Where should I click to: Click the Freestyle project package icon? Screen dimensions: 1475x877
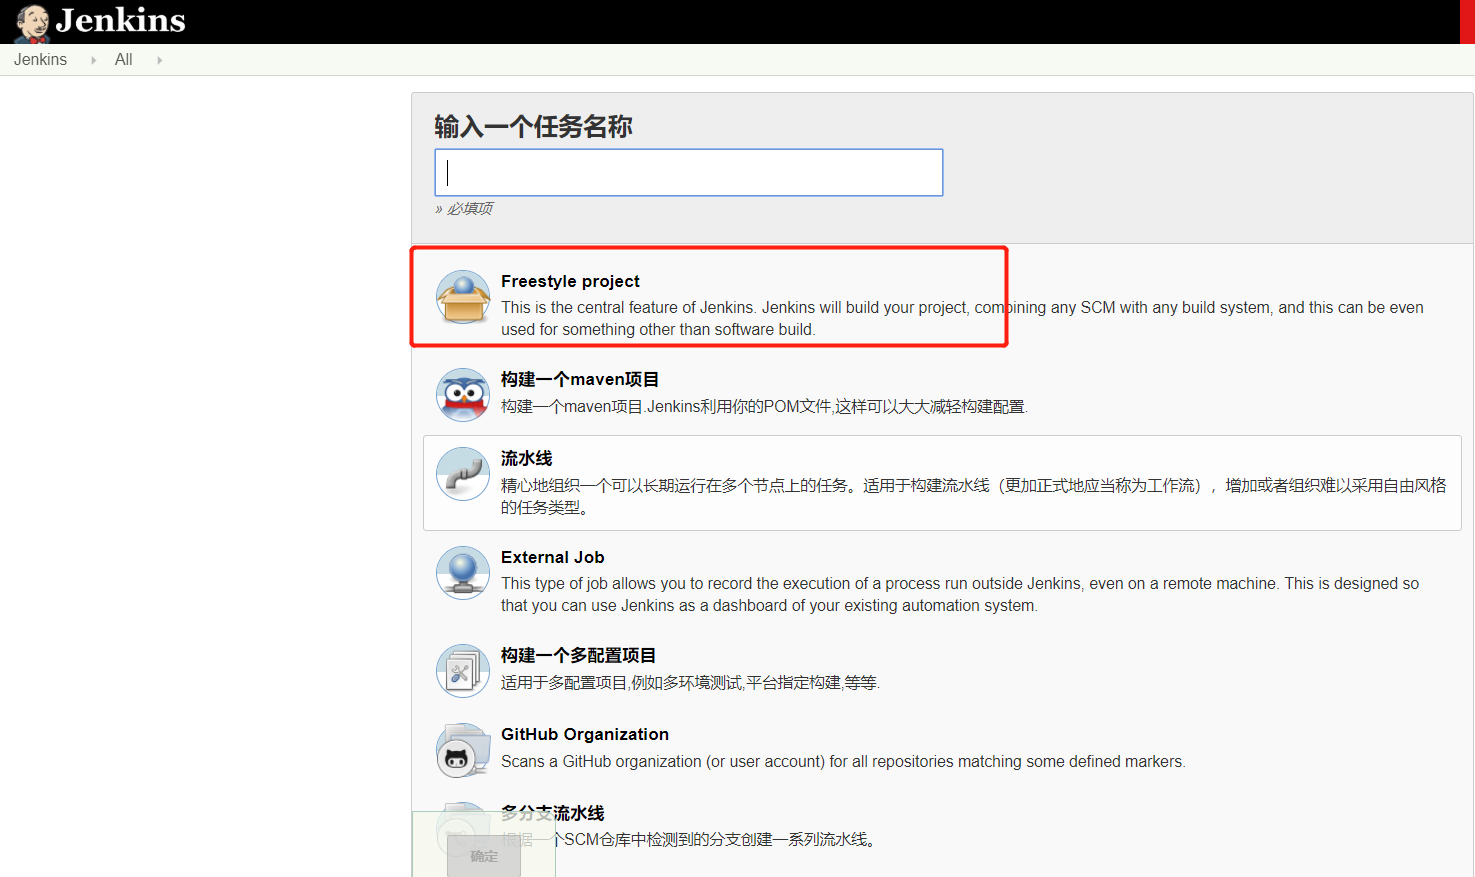coord(462,297)
